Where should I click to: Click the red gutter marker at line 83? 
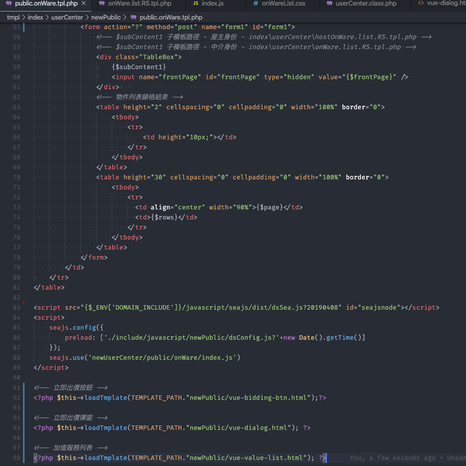click(24, 302)
